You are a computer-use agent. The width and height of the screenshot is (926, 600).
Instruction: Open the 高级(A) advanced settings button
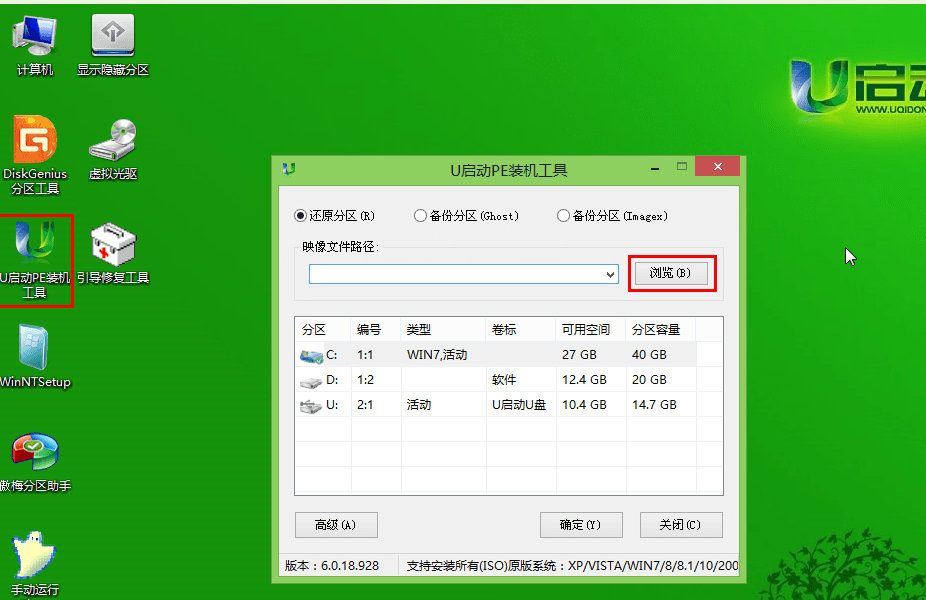coord(335,525)
